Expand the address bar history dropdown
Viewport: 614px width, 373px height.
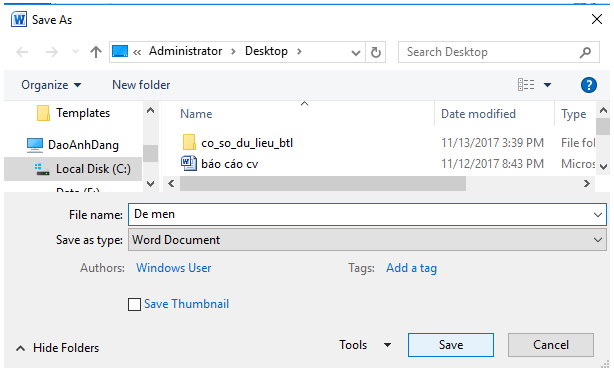tap(356, 52)
